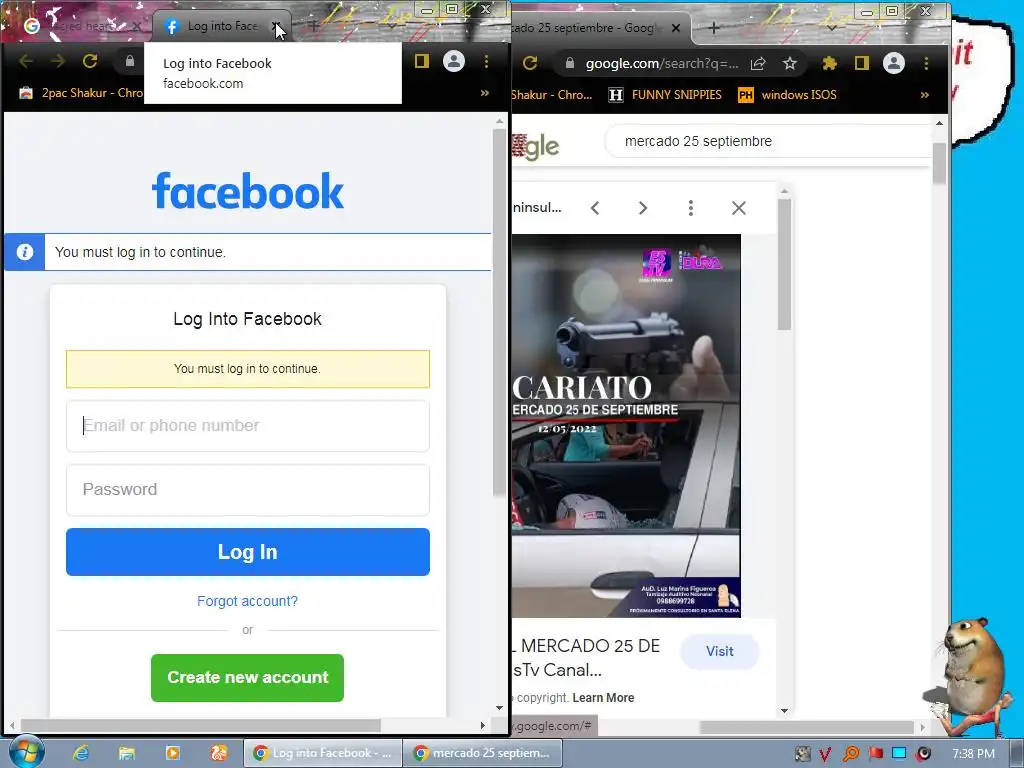Open Chrome menu in Google window
The height and width of the screenshot is (768, 1024).
point(926,63)
